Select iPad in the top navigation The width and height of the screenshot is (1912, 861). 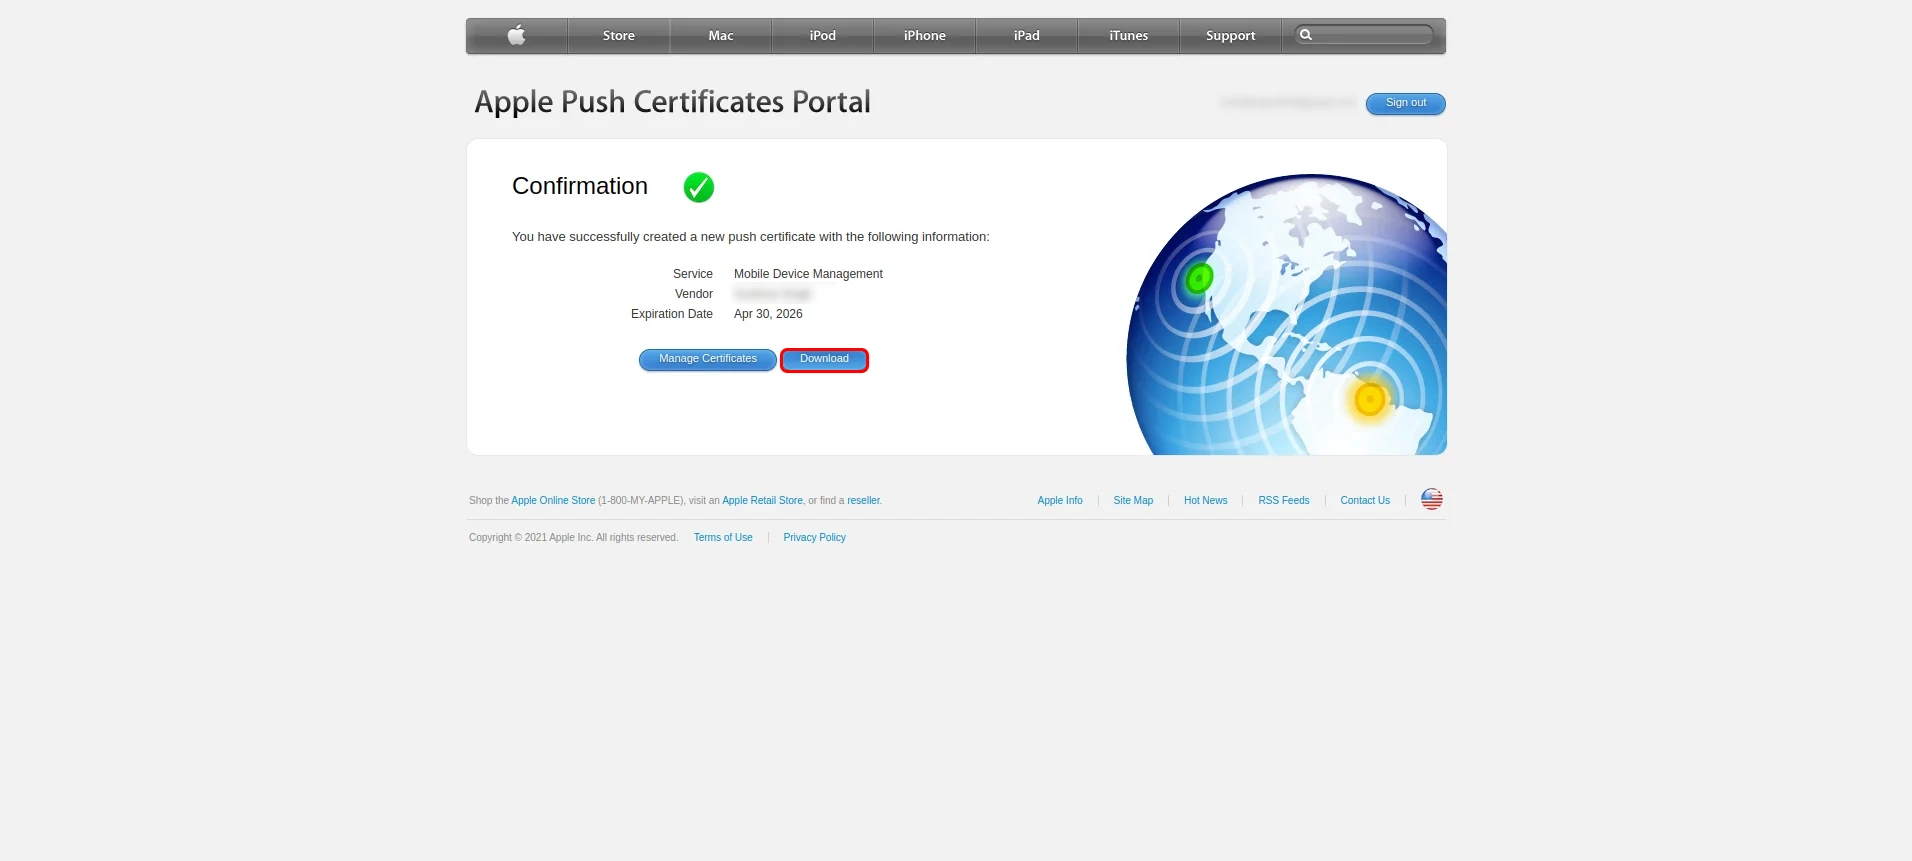tap(1026, 36)
